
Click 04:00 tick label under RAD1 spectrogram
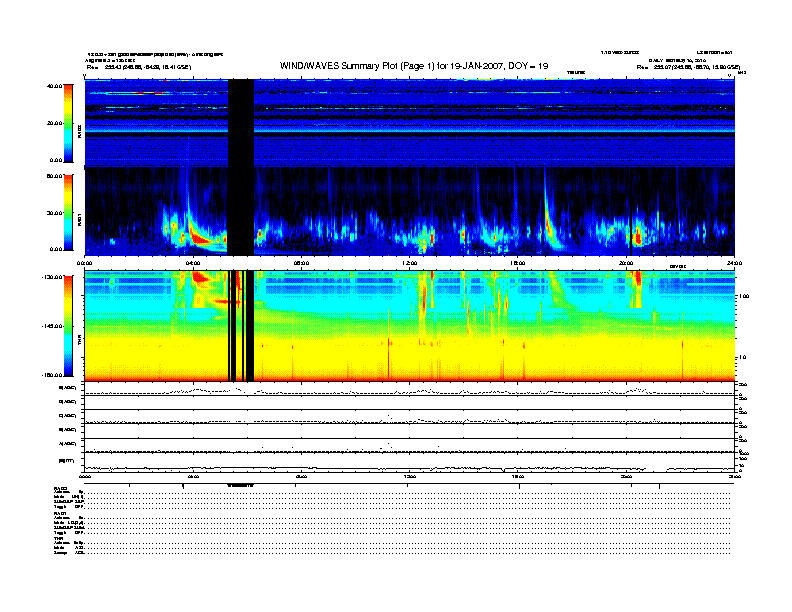coord(193,263)
